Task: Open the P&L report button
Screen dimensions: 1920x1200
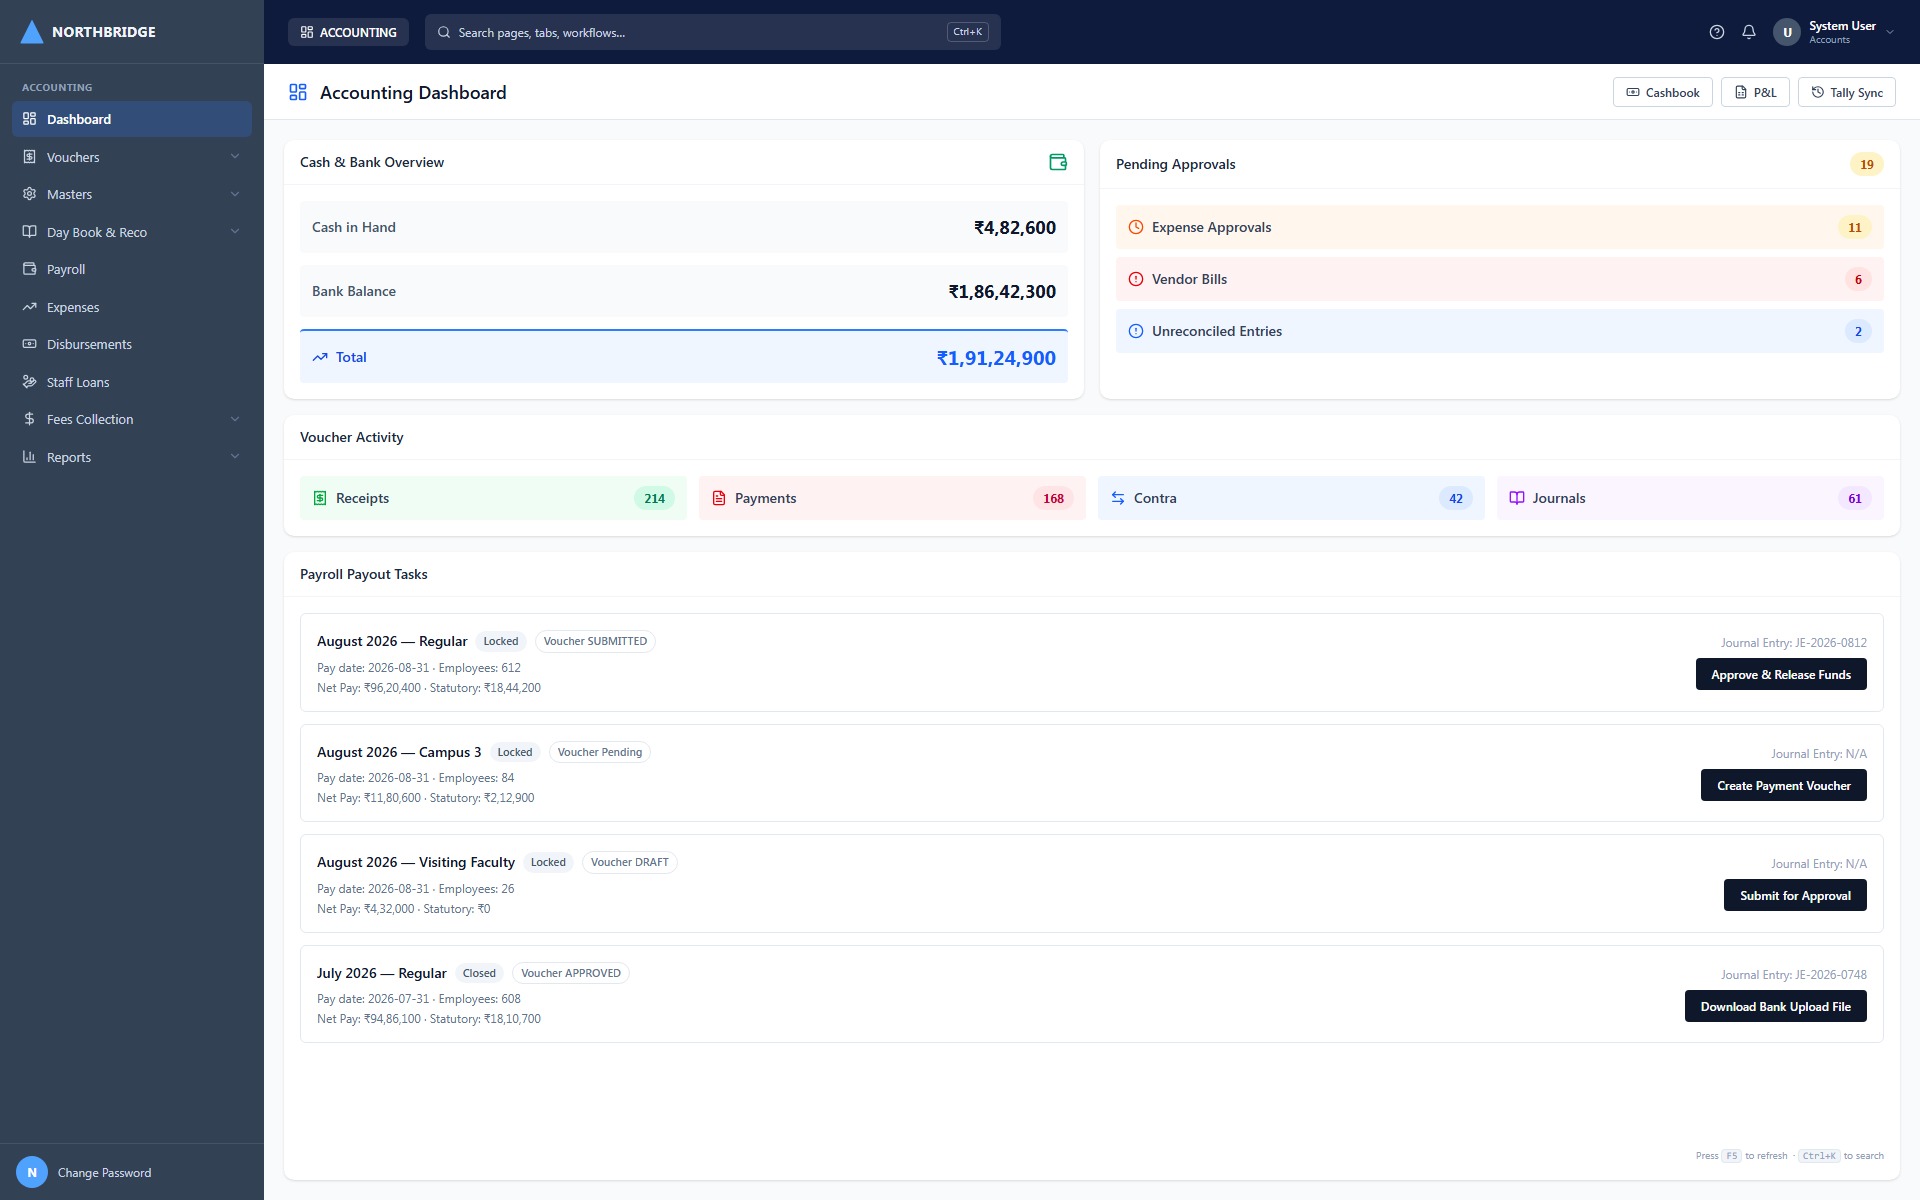Action: tap(1755, 92)
